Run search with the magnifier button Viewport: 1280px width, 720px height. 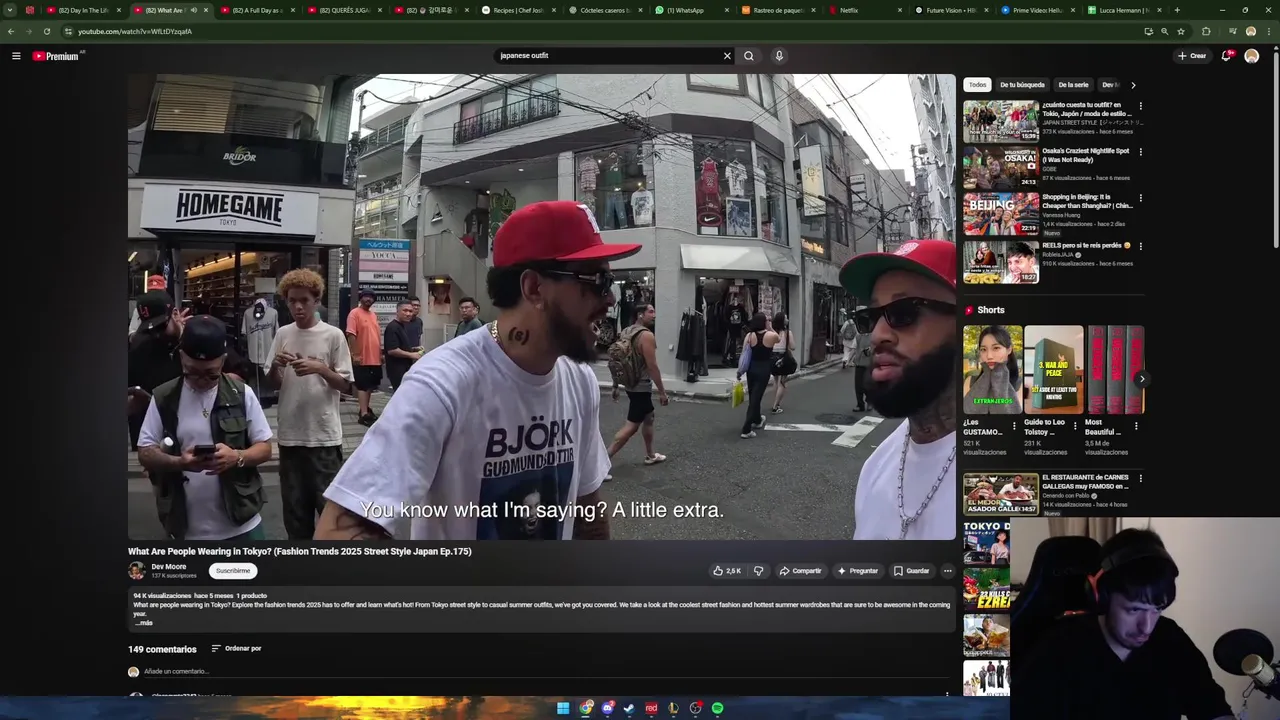[x=748, y=56]
